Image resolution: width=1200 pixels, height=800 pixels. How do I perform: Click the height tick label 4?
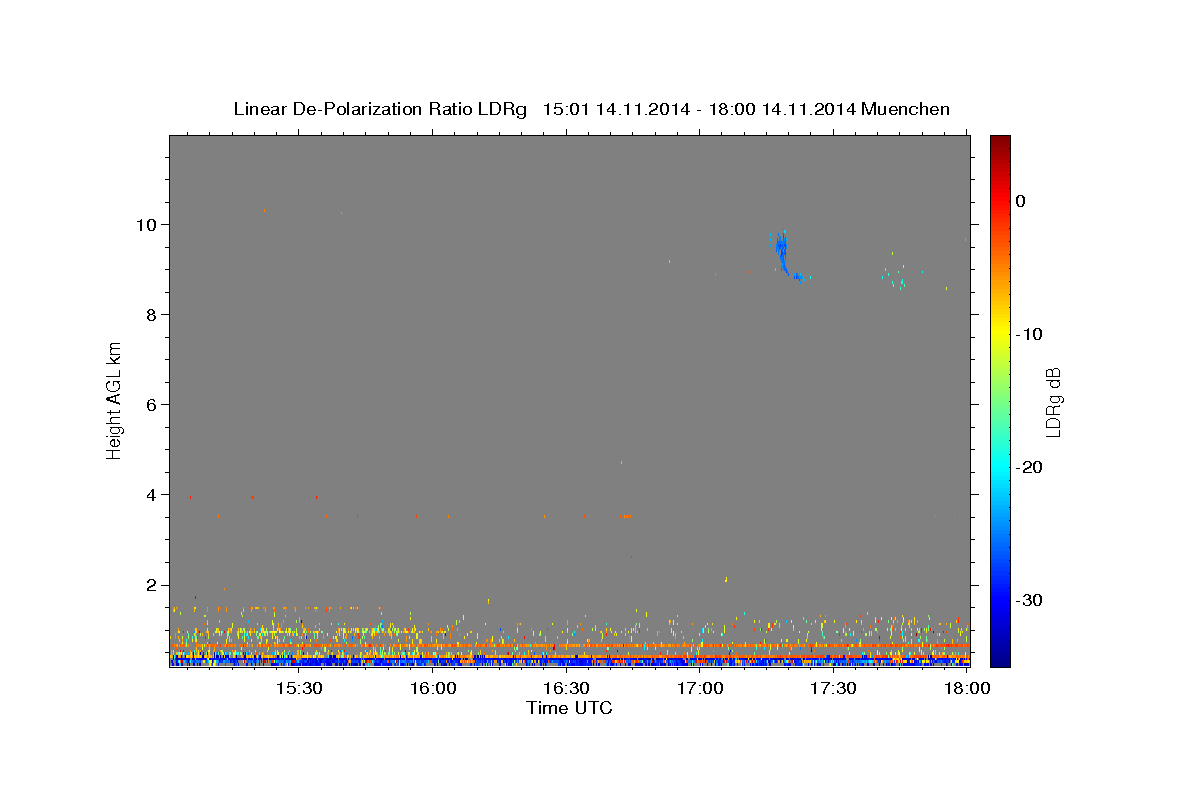152,495
